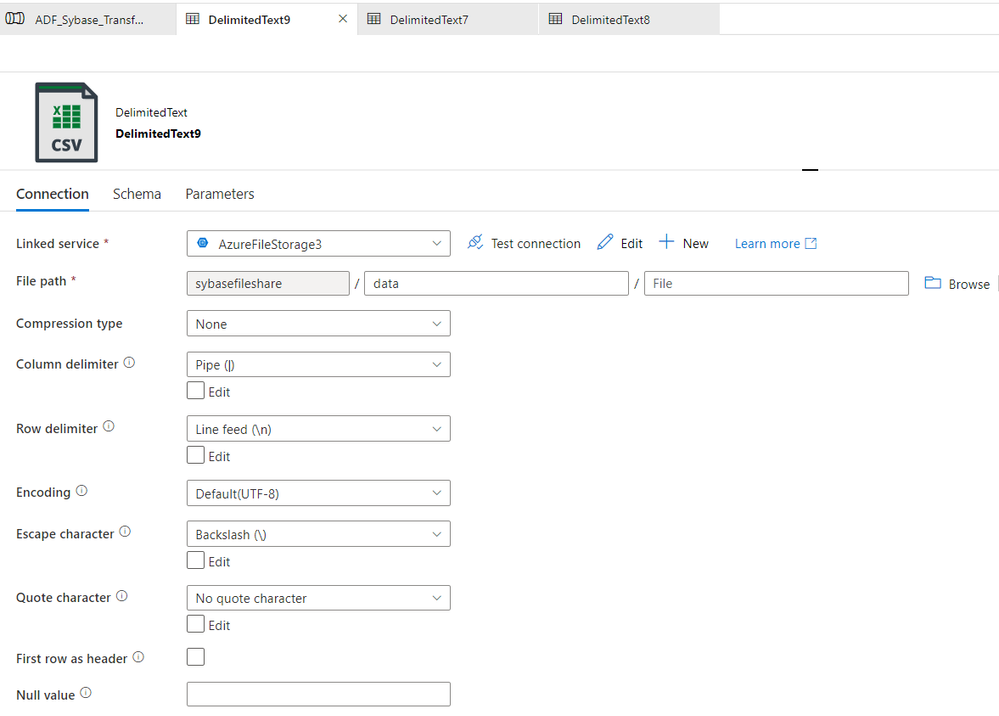Expand the Compression type dropdown
This screenshot has height=716, width=999.
(x=318, y=324)
